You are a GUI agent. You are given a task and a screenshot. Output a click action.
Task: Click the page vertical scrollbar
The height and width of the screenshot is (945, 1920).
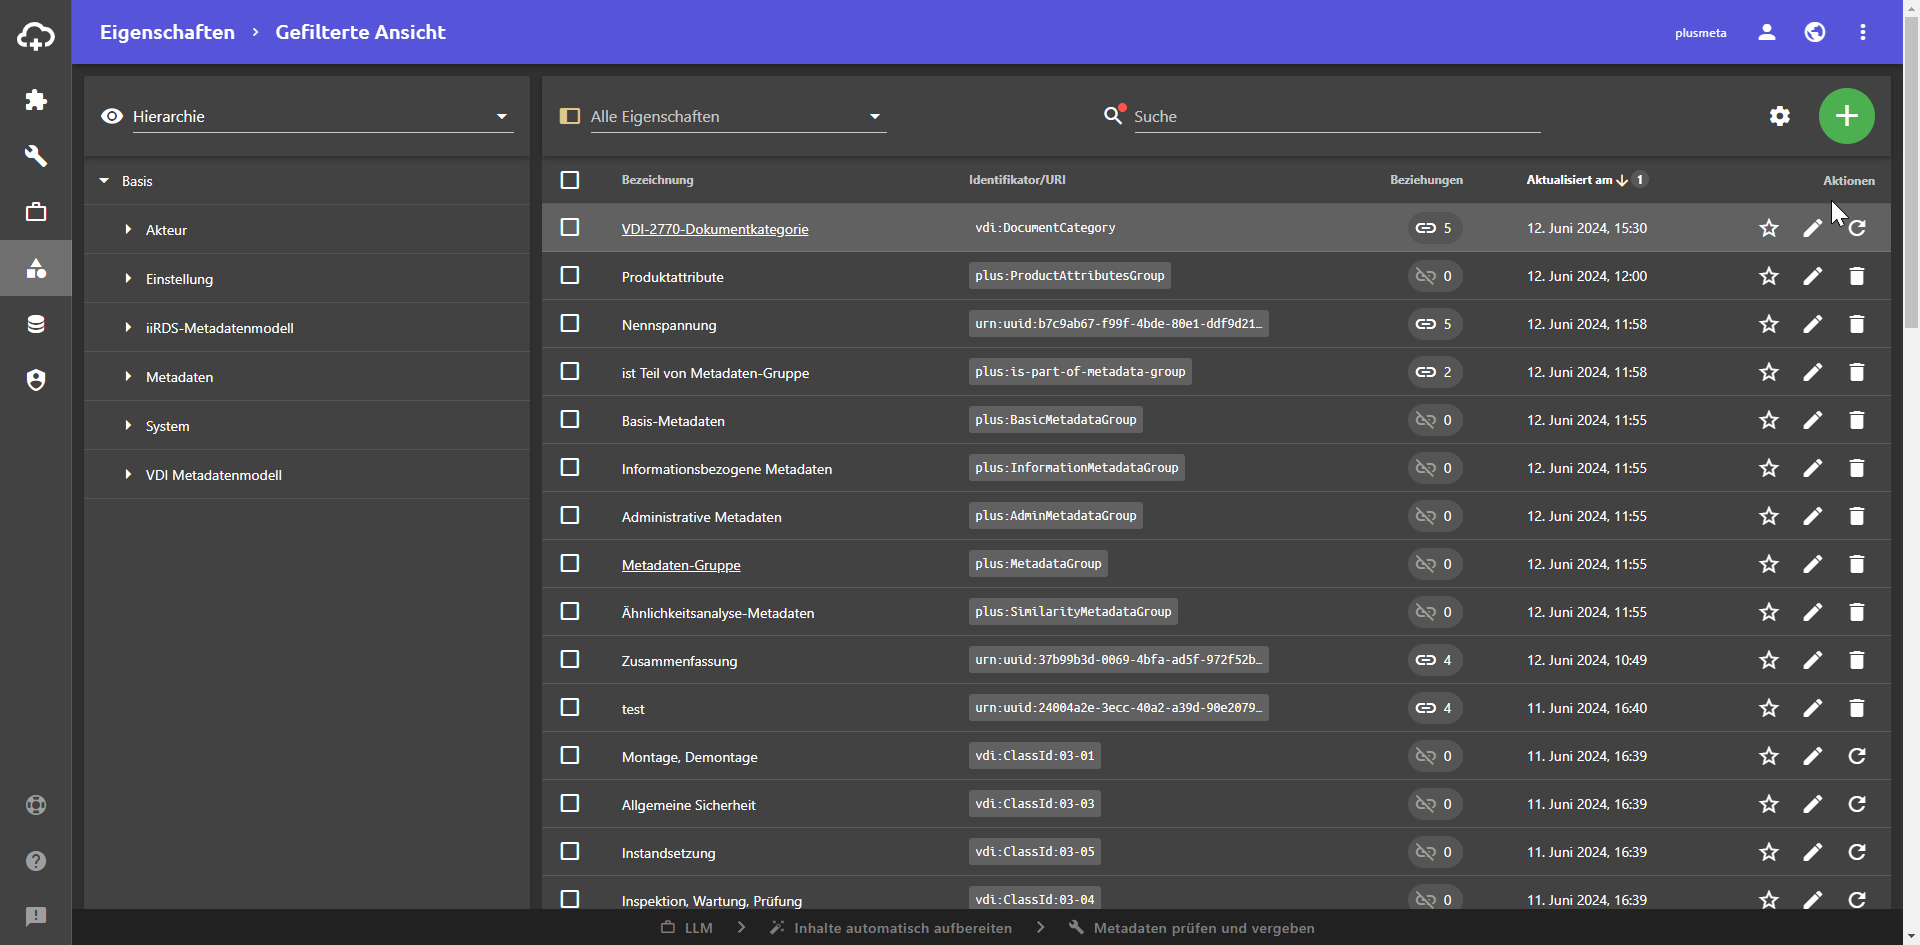tap(1912, 170)
